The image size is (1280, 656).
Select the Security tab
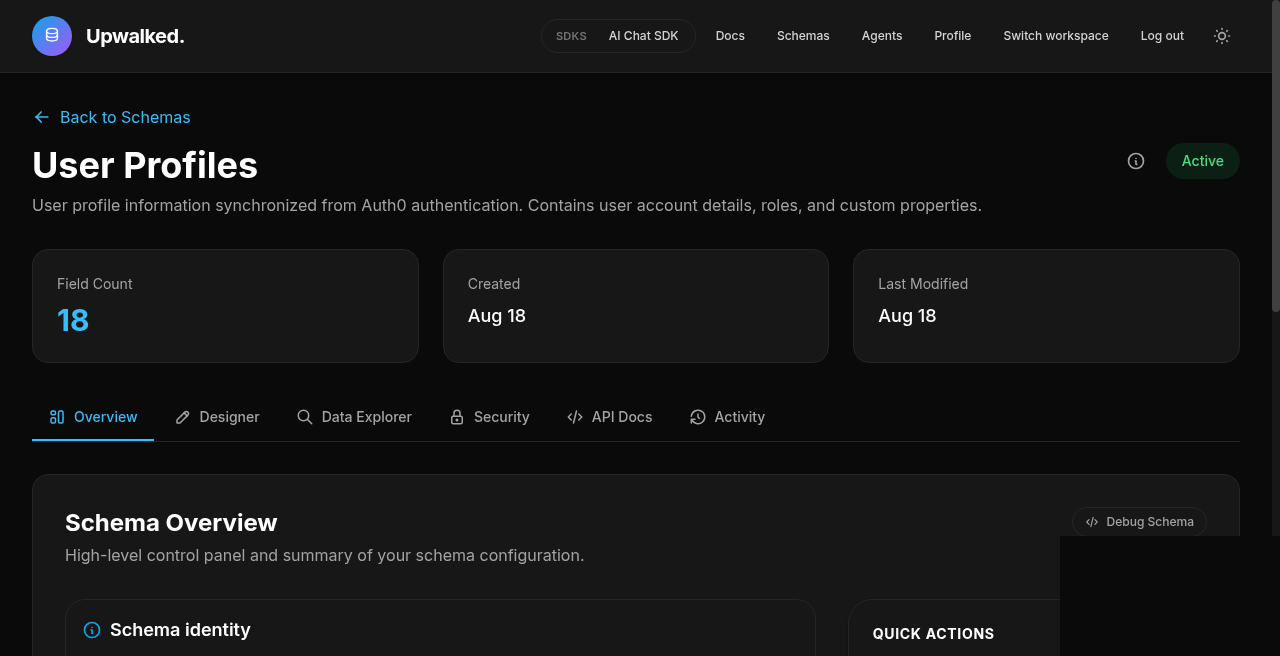[489, 417]
